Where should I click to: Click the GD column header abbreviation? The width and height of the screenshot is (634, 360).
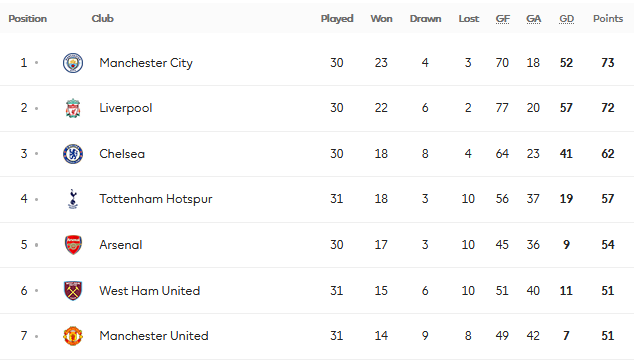[566, 19]
